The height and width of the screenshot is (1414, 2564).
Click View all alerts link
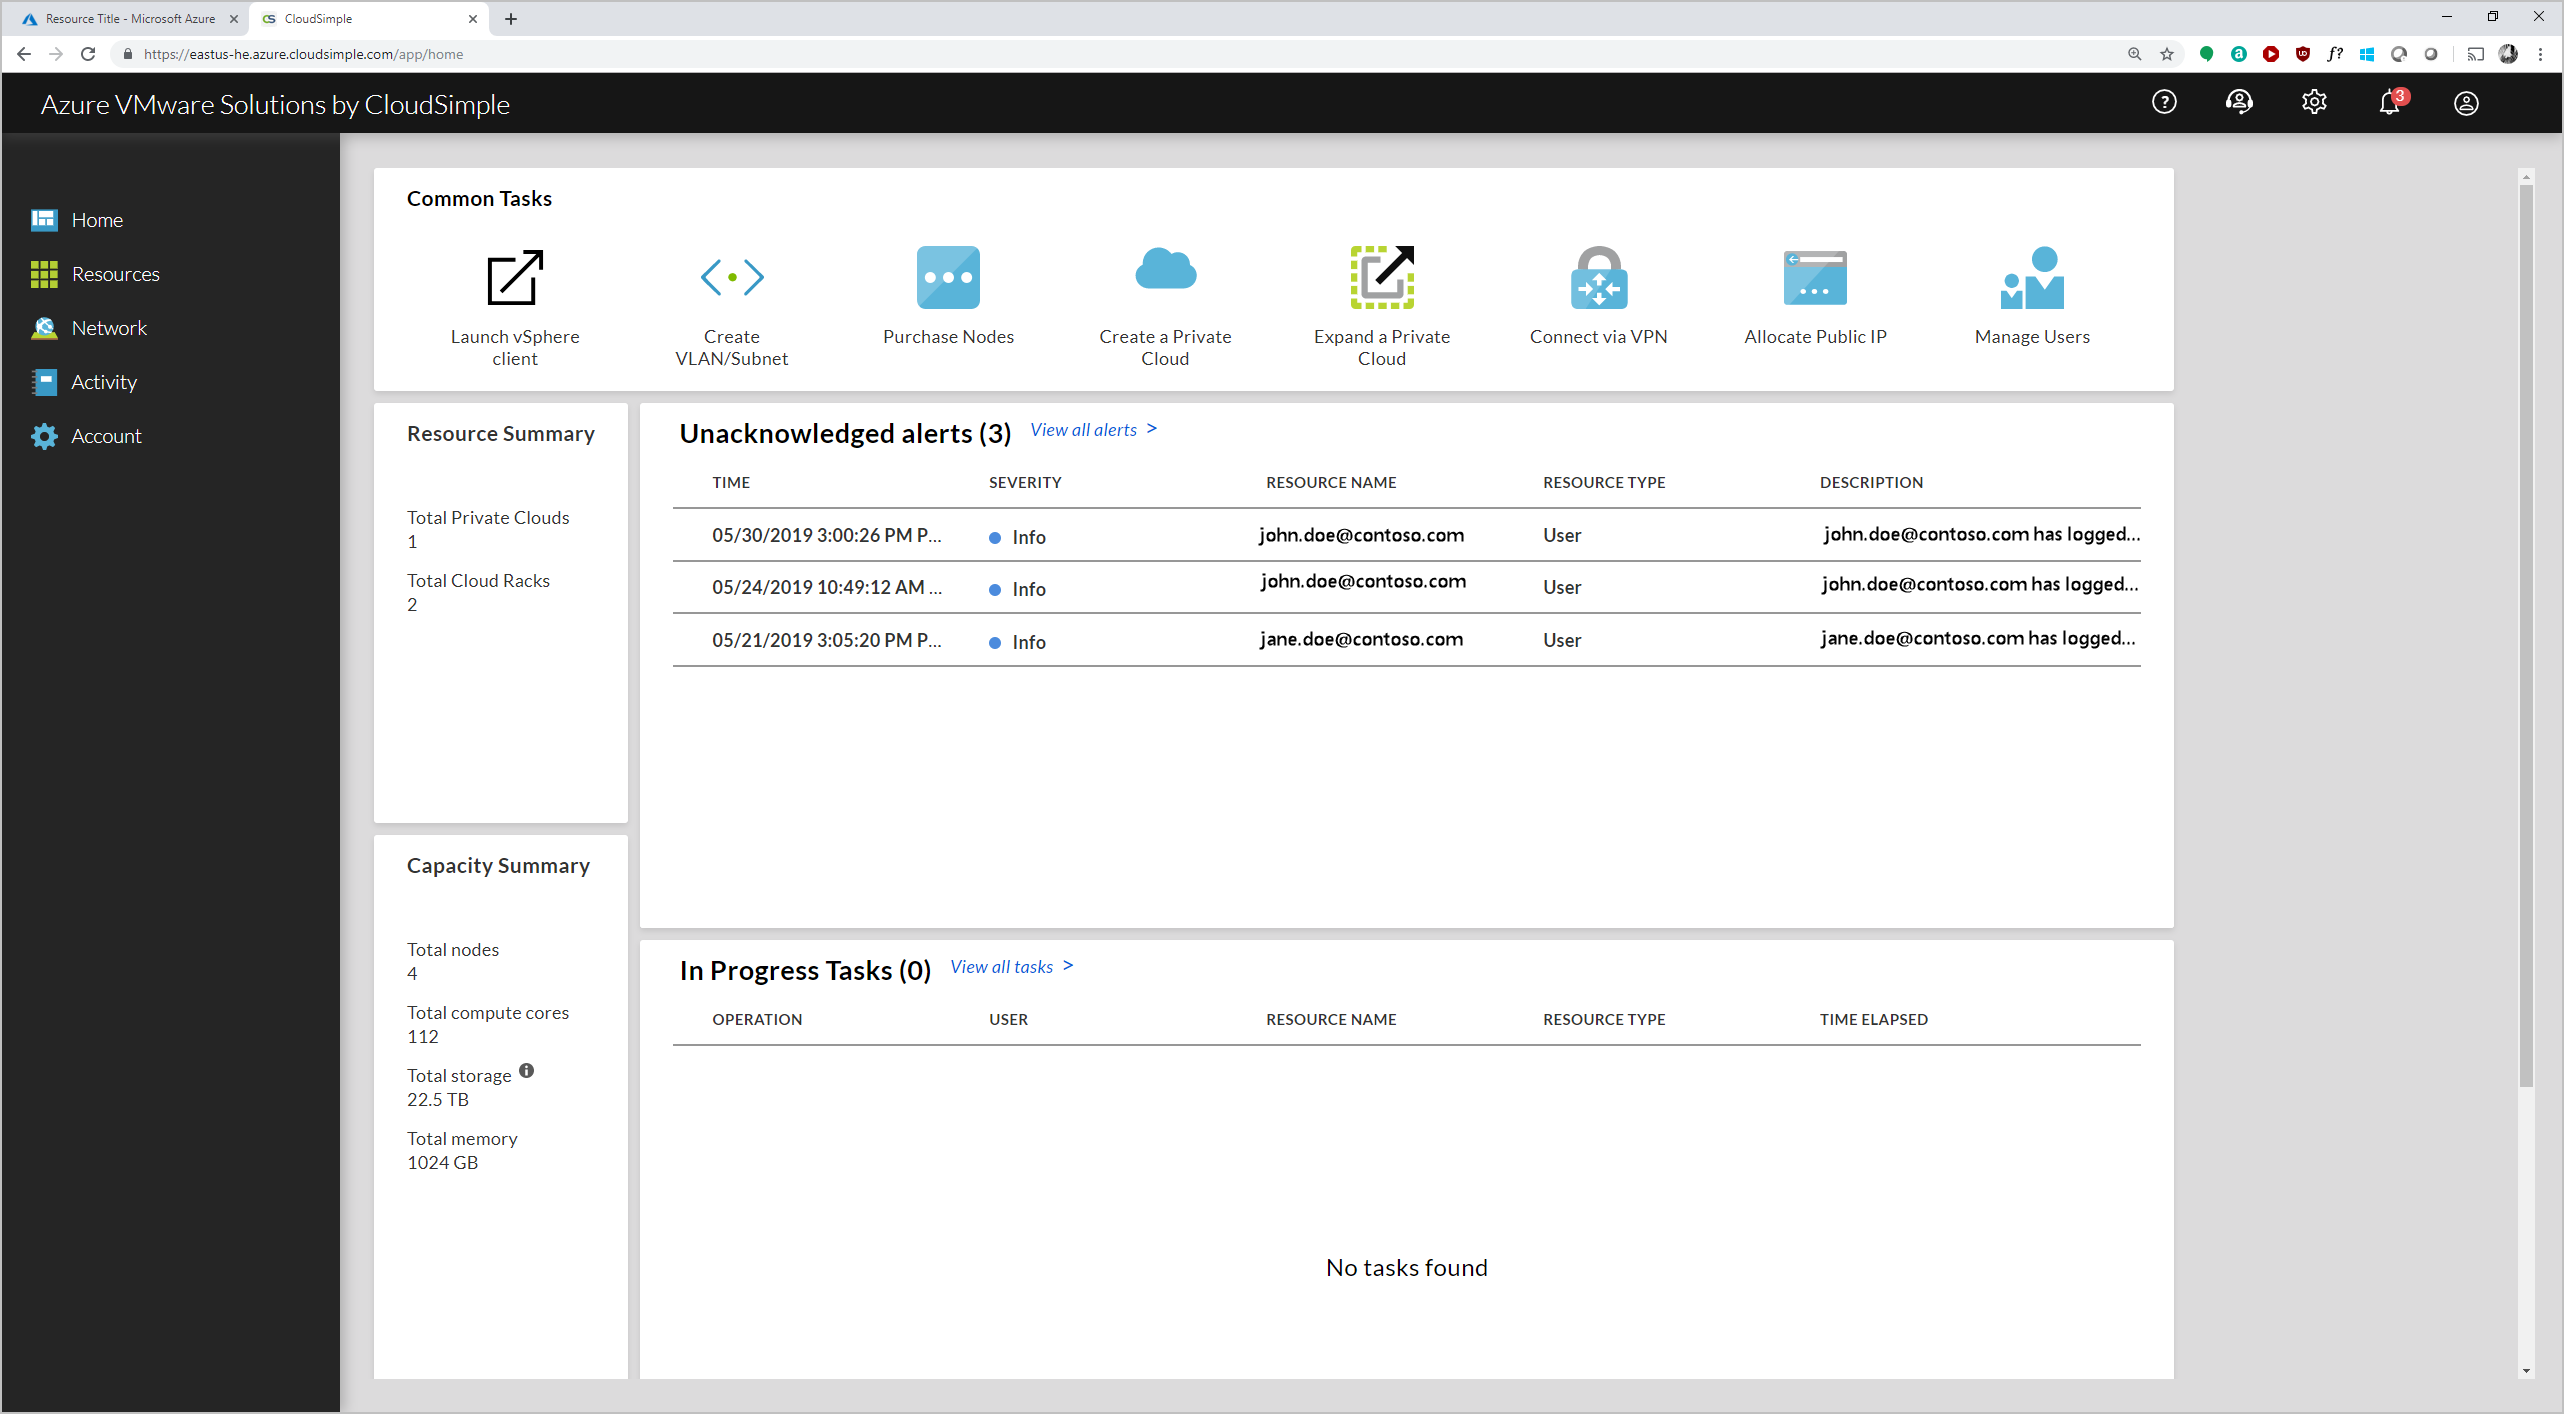click(1093, 428)
